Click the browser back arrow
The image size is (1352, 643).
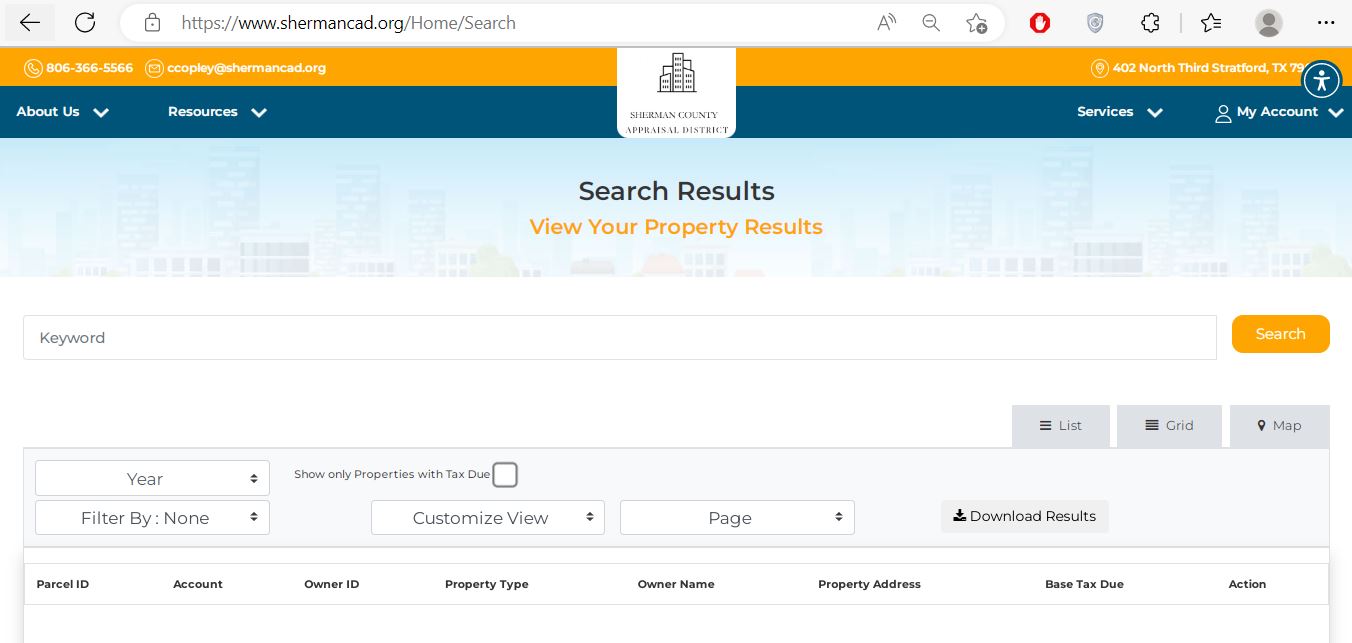coord(30,23)
